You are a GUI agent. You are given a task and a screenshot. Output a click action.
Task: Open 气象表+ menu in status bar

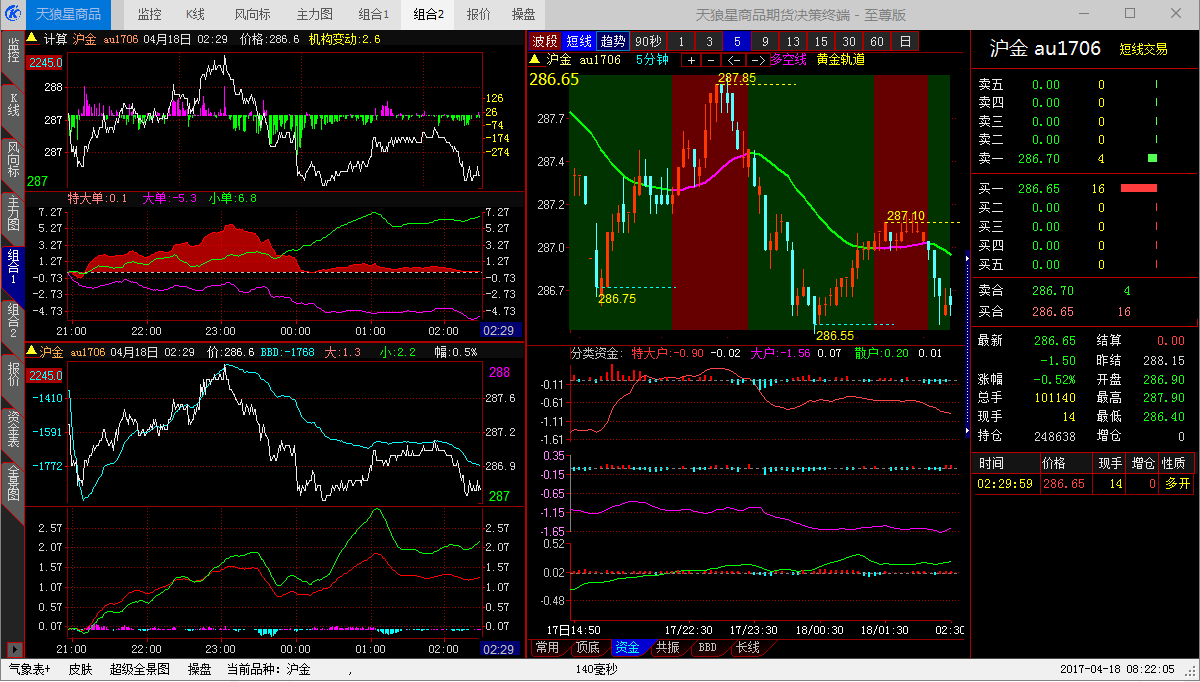[x=29, y=669]
